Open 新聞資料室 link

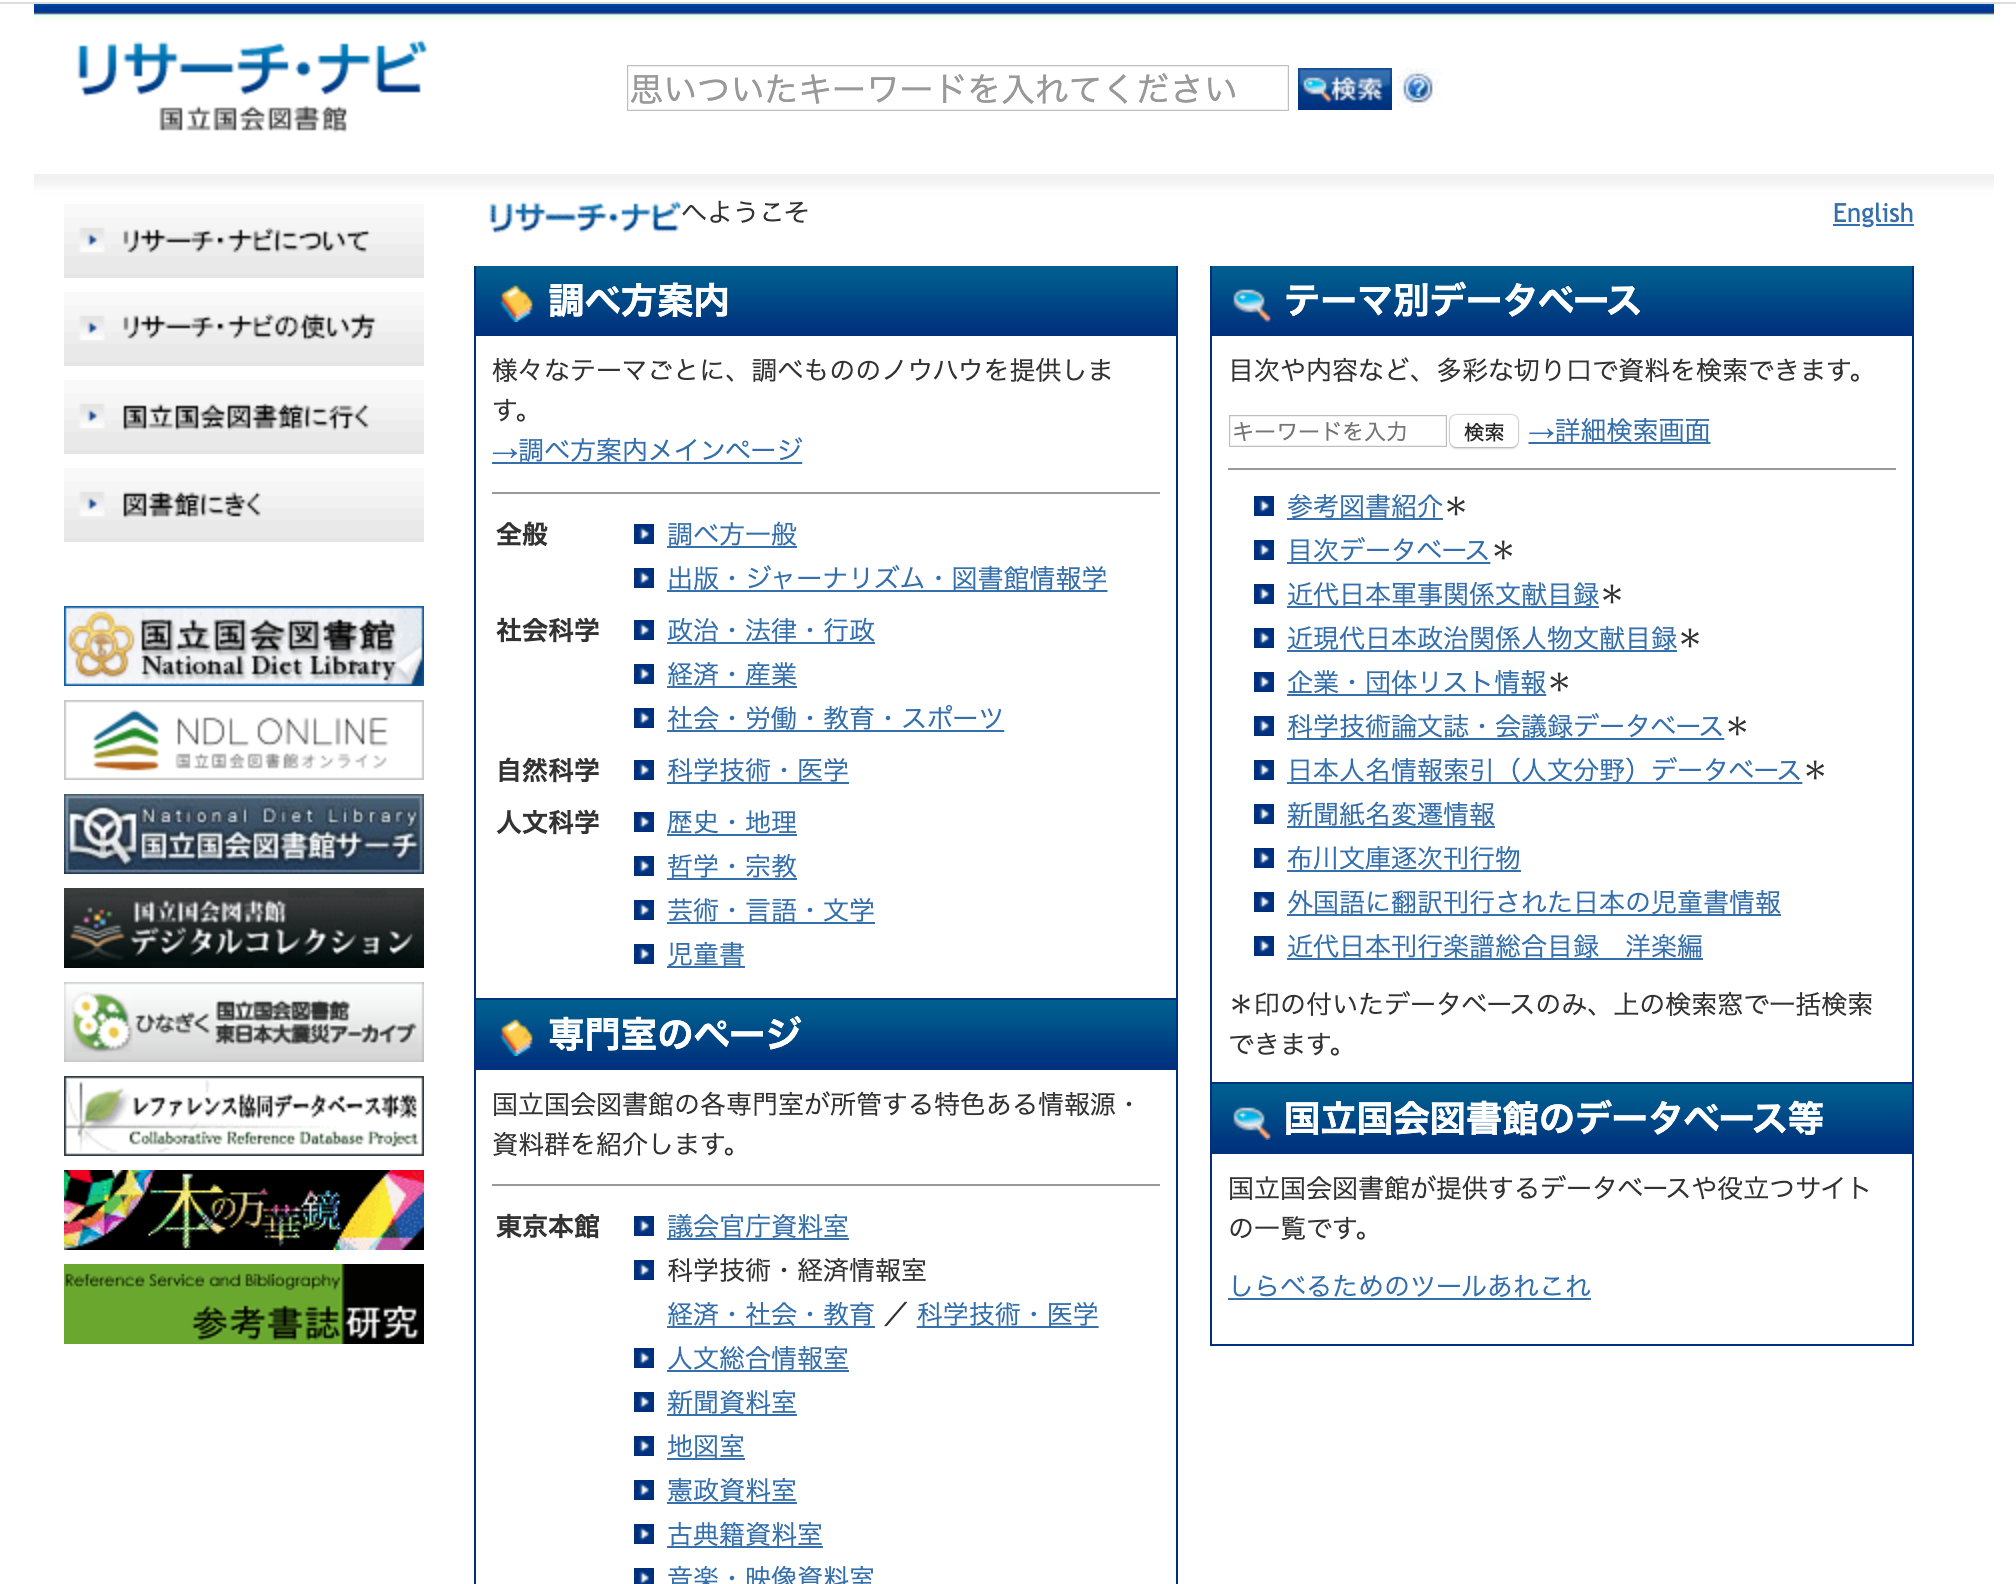coord(732,1403)
